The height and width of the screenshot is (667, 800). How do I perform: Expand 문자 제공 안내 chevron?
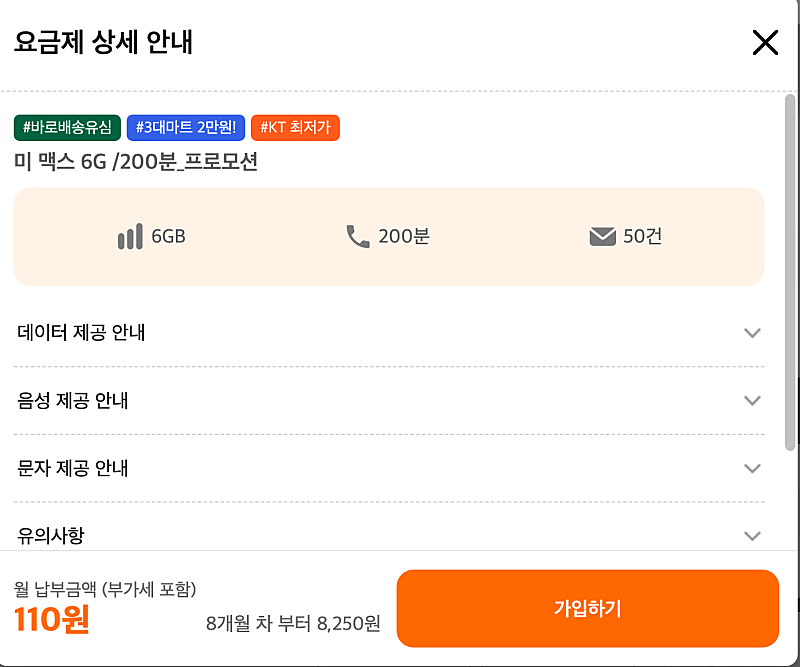tap(753, 469)
